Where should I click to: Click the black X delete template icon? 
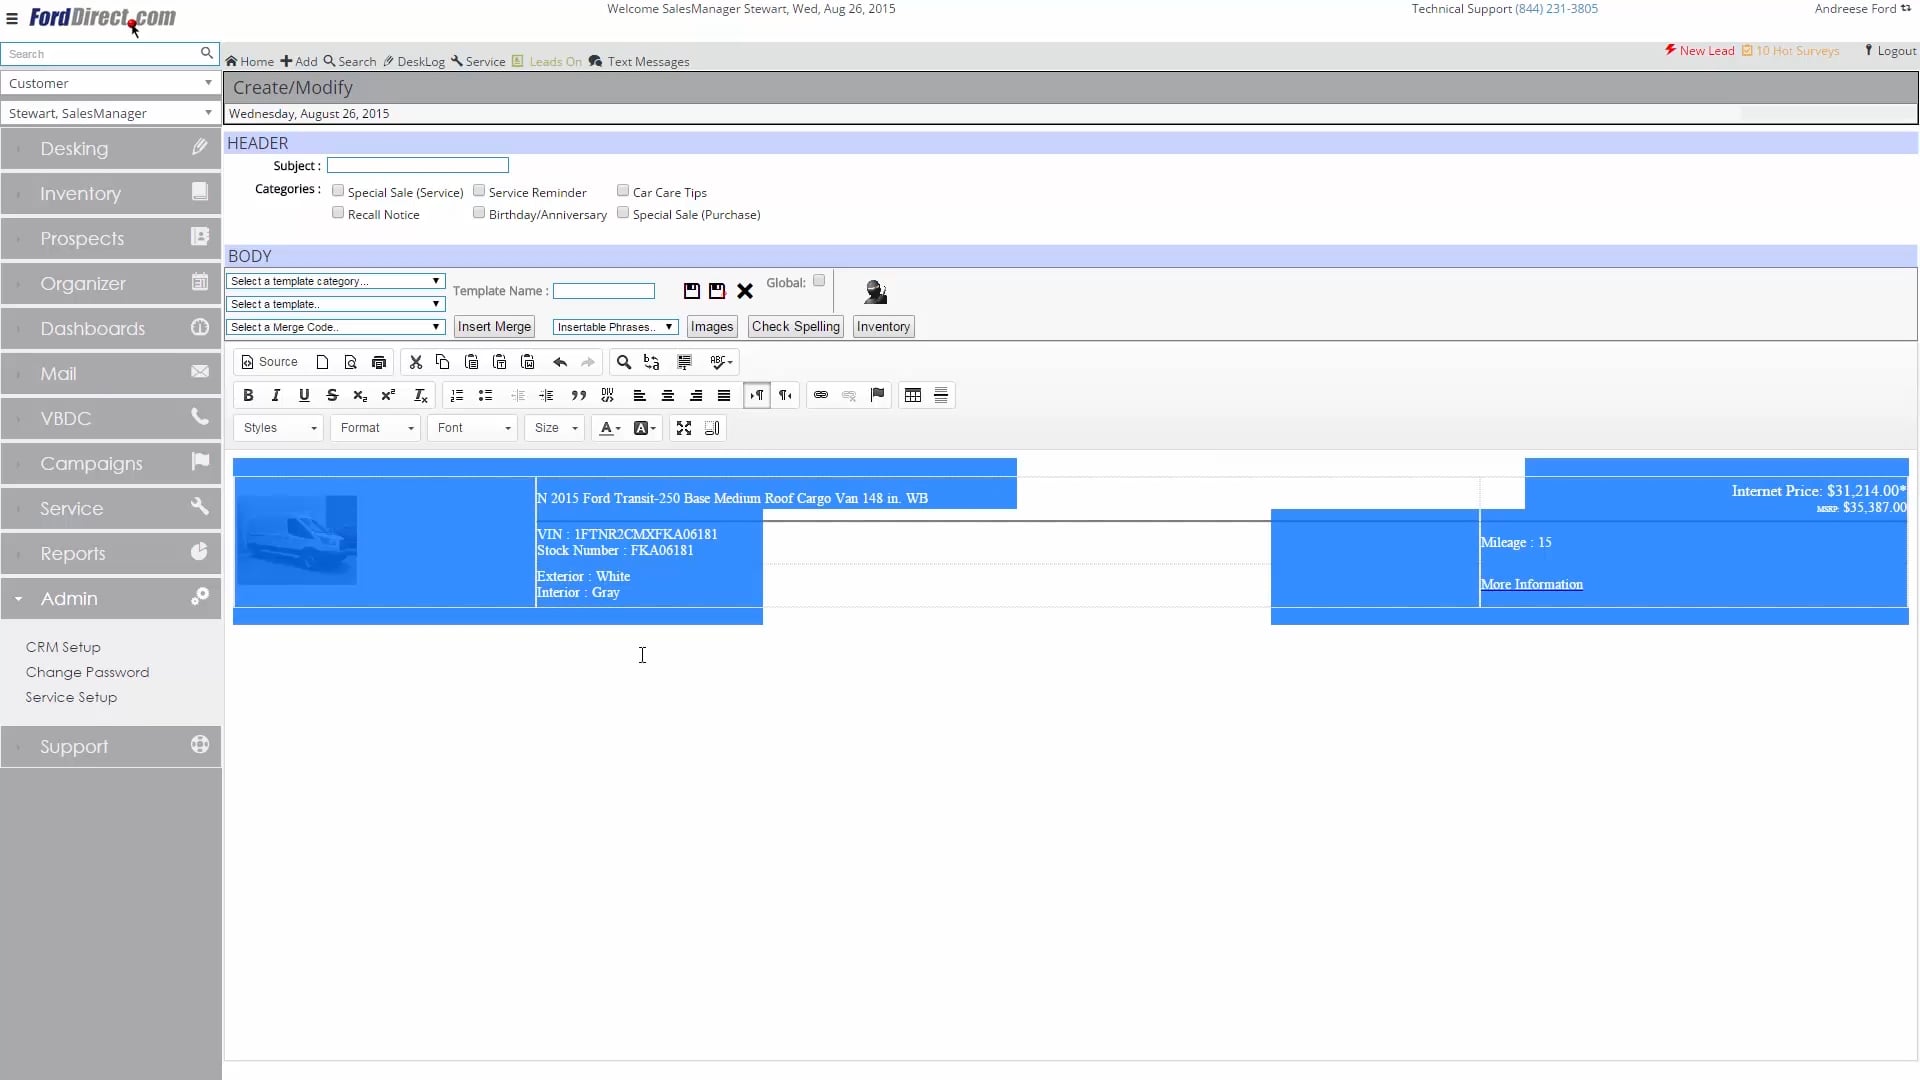(745, 291)
